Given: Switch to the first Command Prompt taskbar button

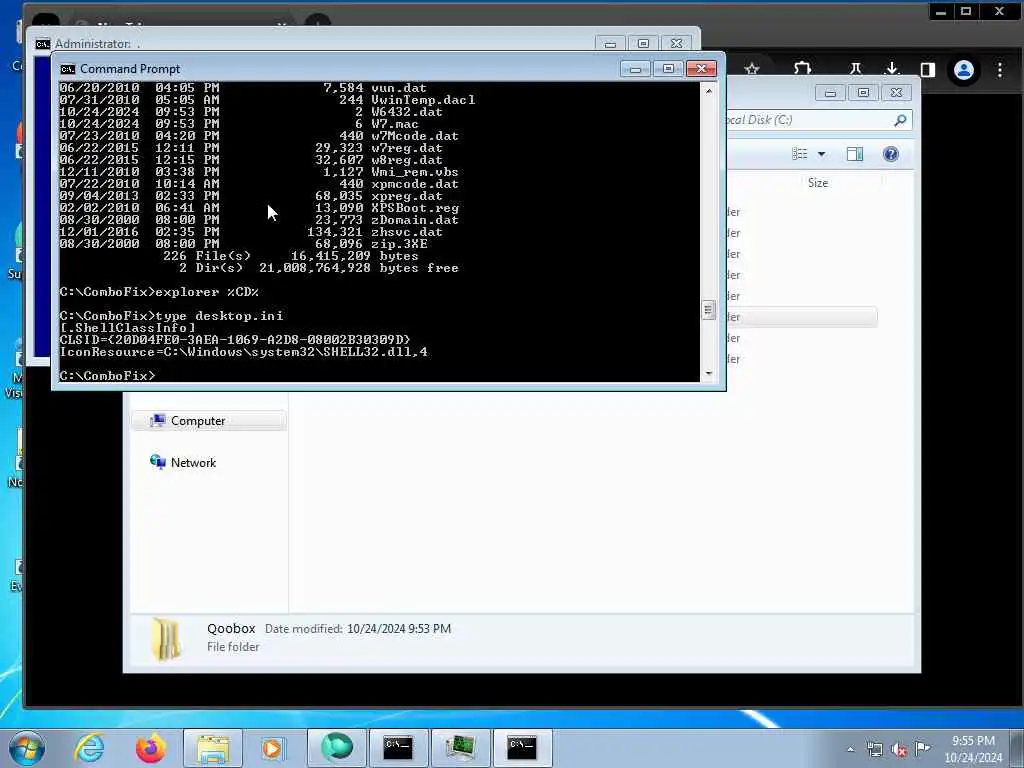Looking at the screenshot, I should 398,748.
